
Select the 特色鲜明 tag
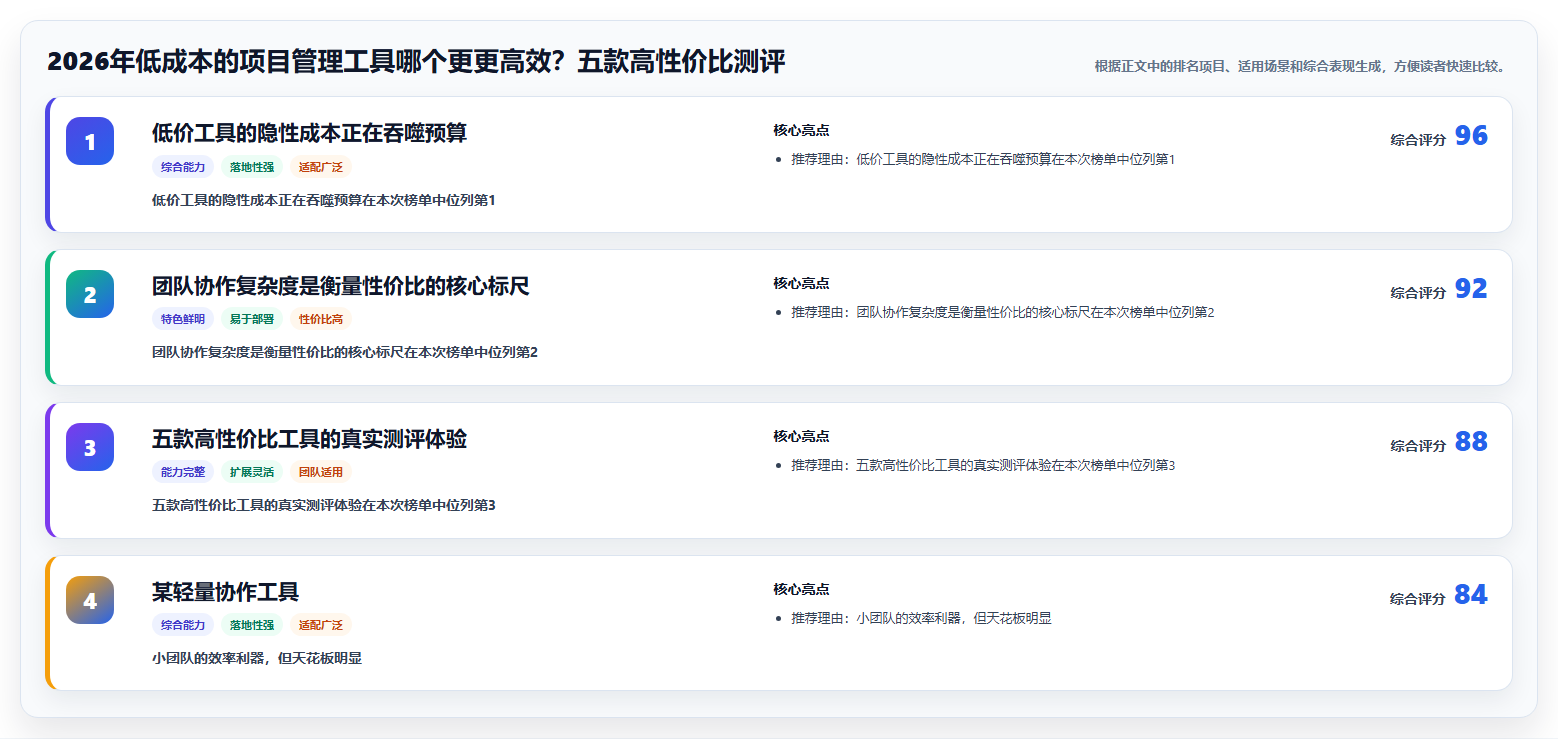pyautogui.click(x=183, y=319)
